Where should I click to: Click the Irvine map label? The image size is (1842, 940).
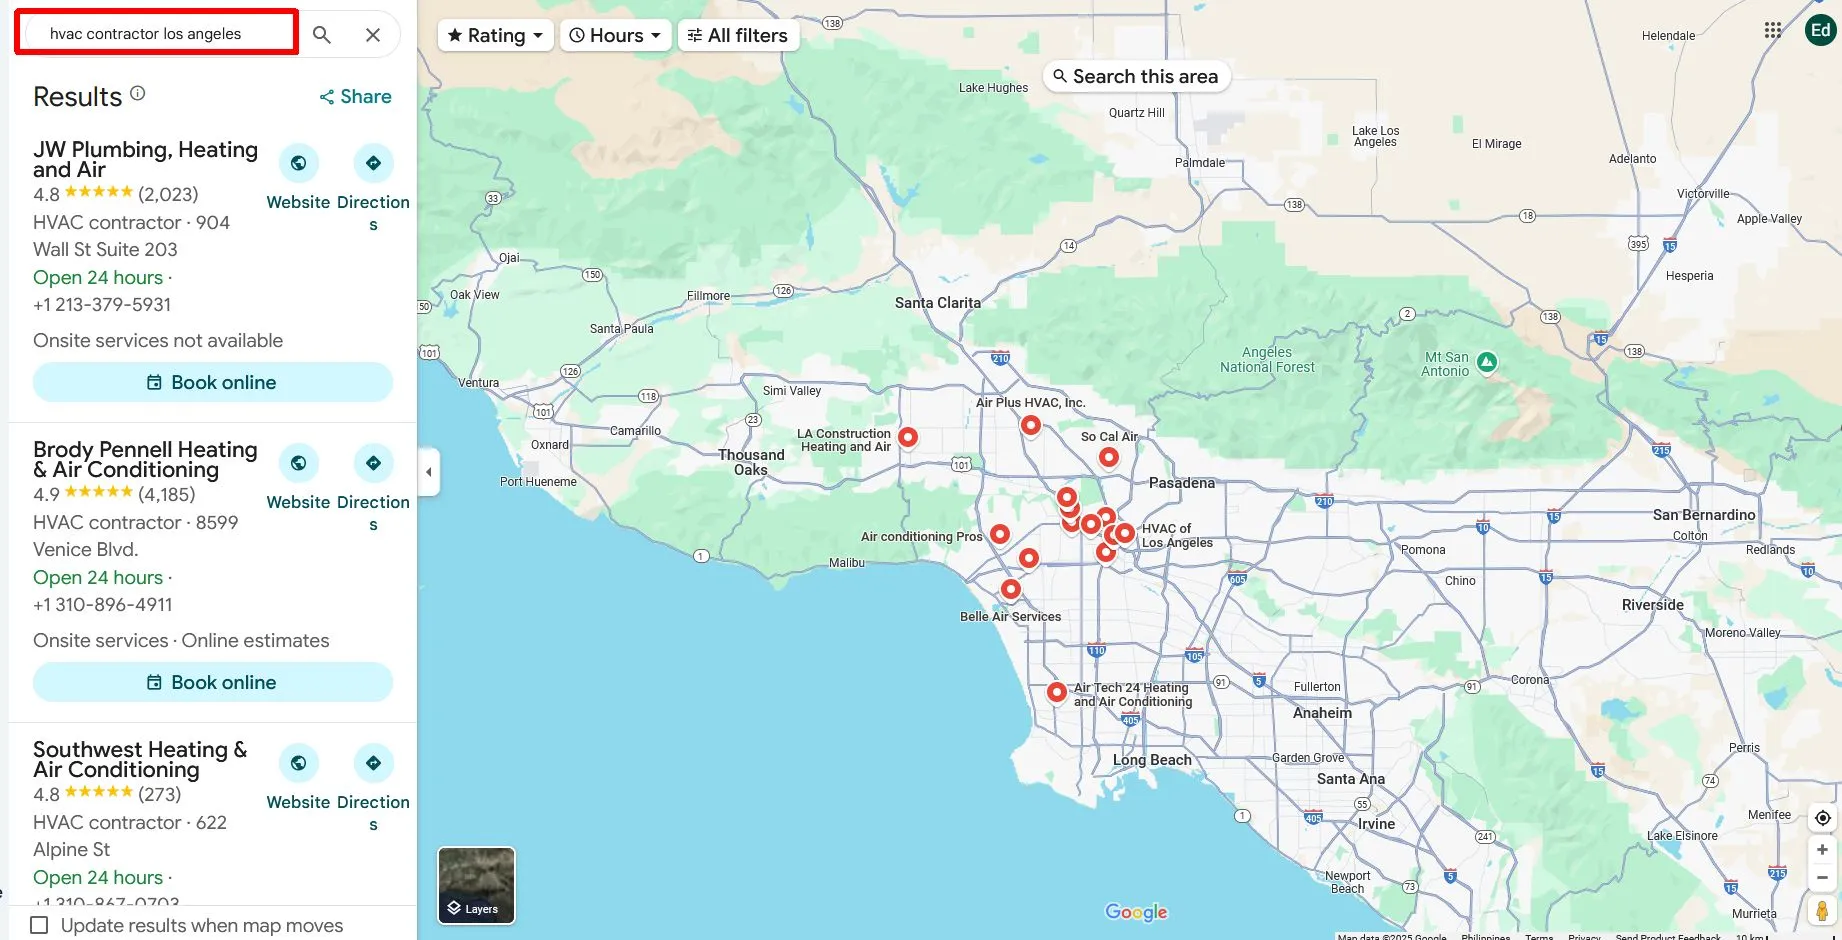click(1376, 824)
